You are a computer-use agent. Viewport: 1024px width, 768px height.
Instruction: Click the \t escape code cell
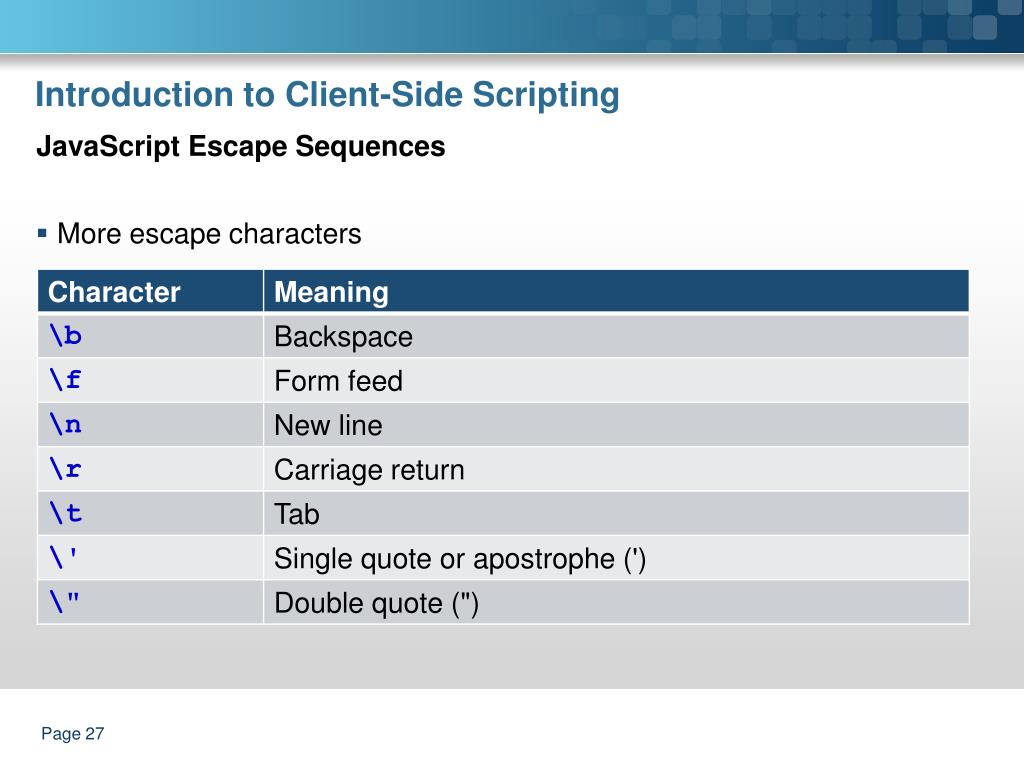pos(150,514)
